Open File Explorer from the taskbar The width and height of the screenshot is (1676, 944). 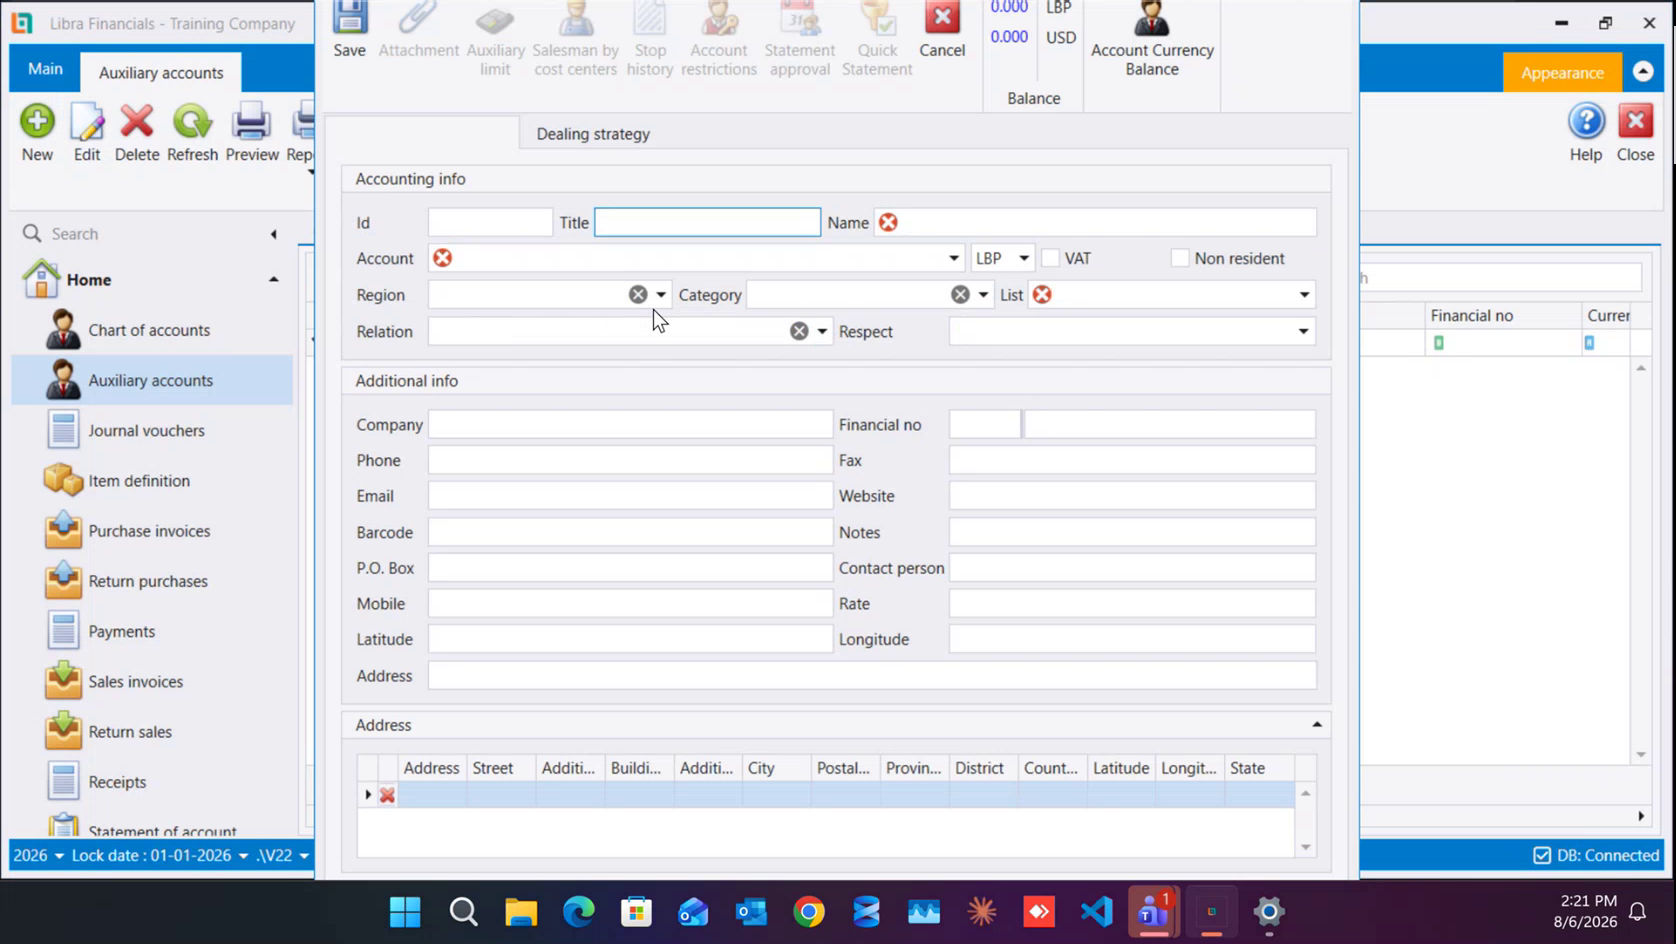(521, 912)
